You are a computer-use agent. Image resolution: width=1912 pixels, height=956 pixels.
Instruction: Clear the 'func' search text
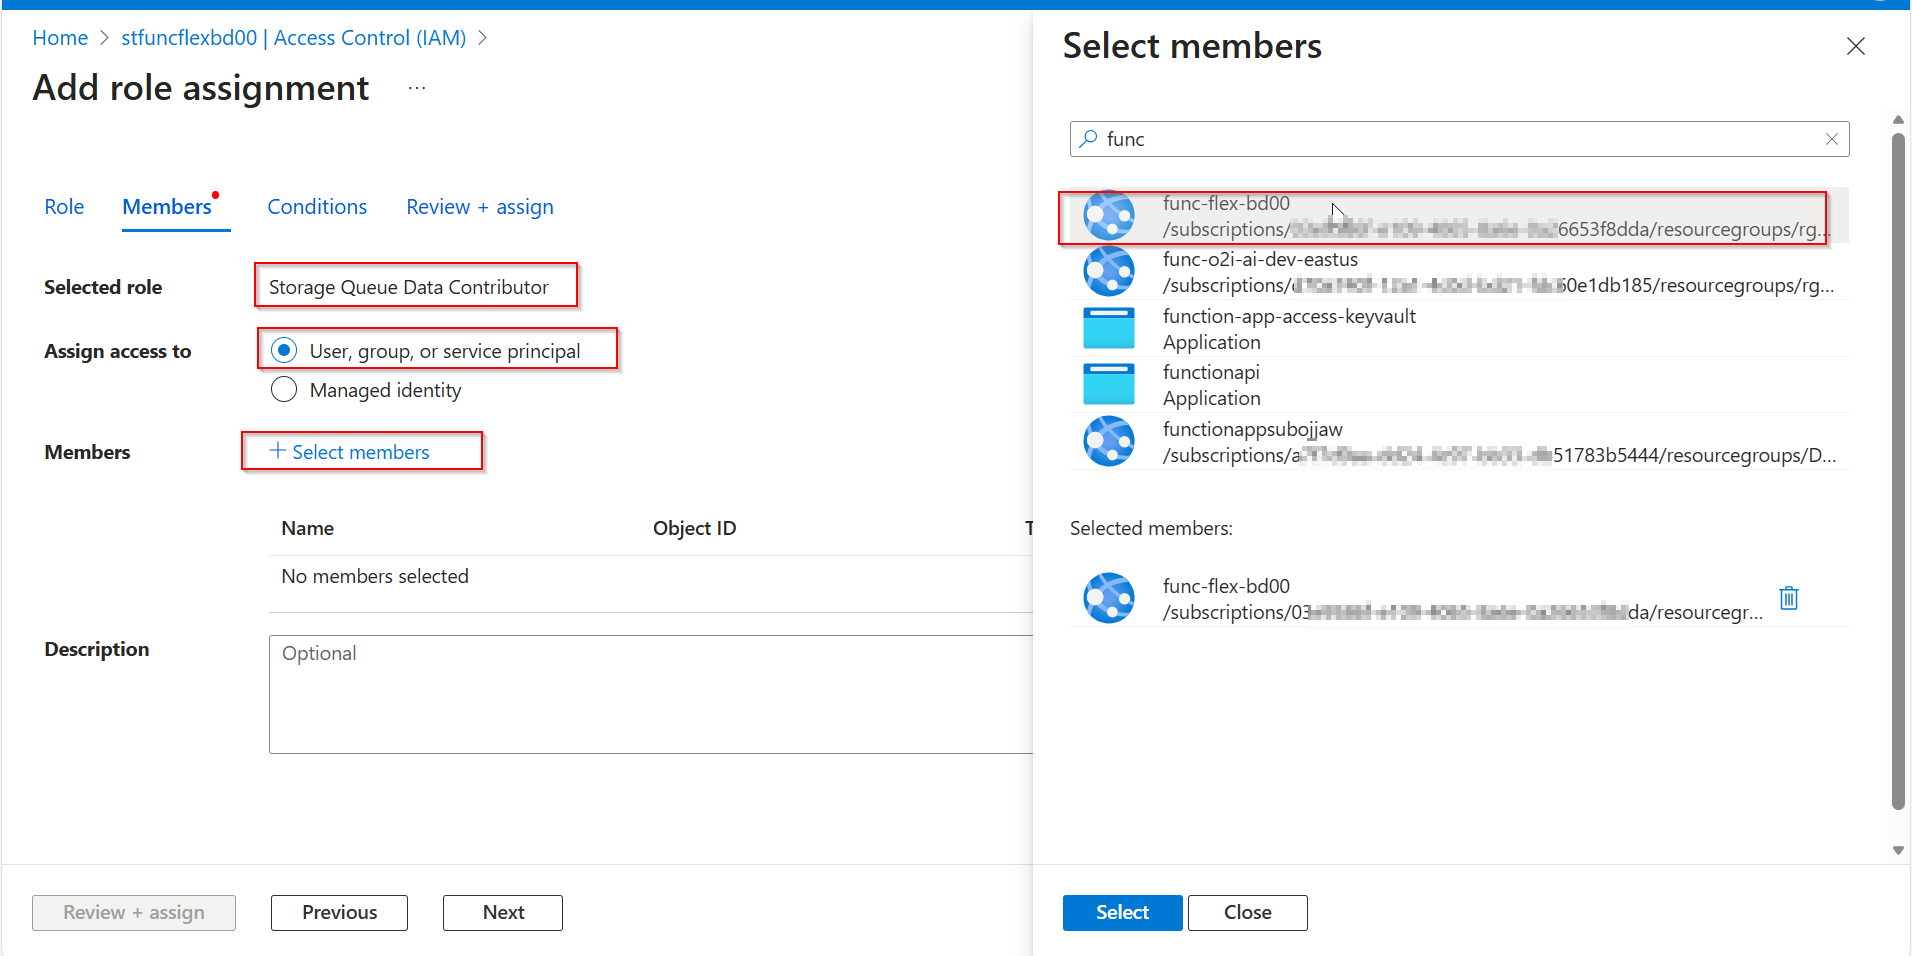pyautogui.click(x=1832, y=139)
